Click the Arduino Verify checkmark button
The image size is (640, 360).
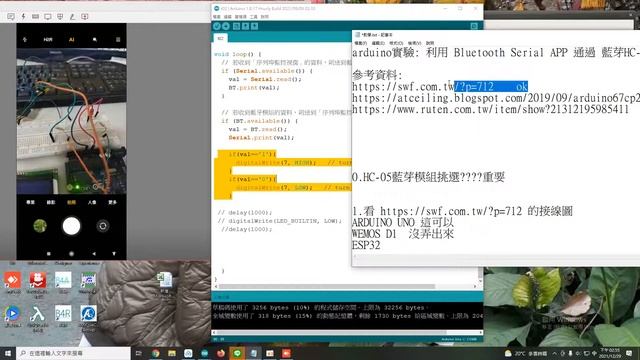click(x=217, y=26)
